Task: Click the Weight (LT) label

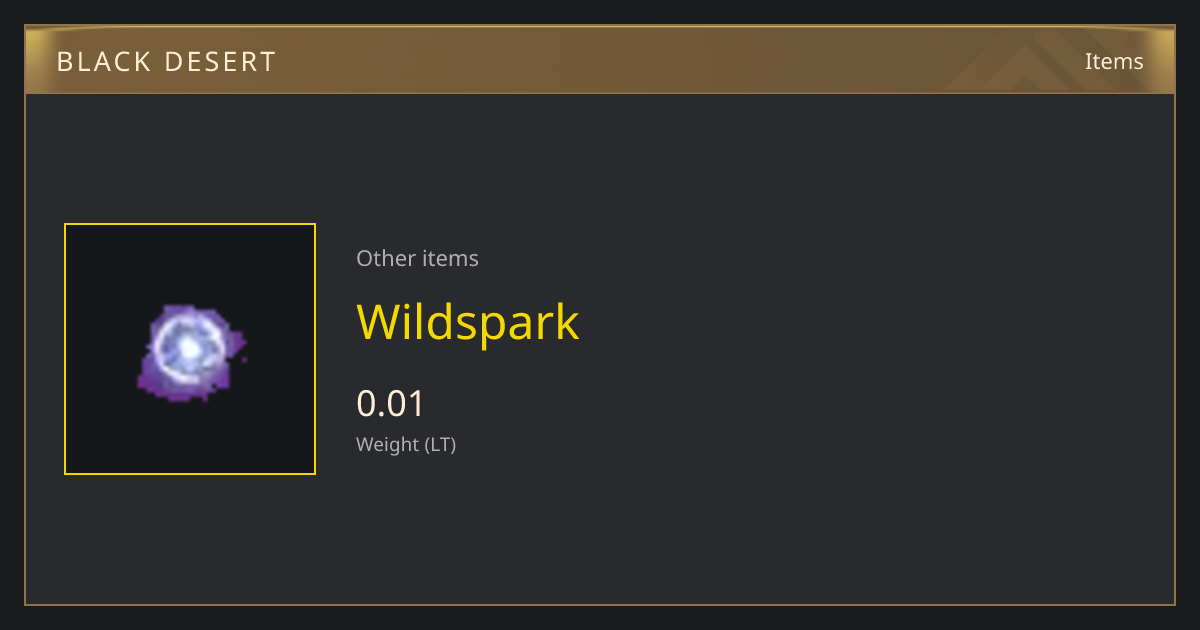Action: coord(406,444)
